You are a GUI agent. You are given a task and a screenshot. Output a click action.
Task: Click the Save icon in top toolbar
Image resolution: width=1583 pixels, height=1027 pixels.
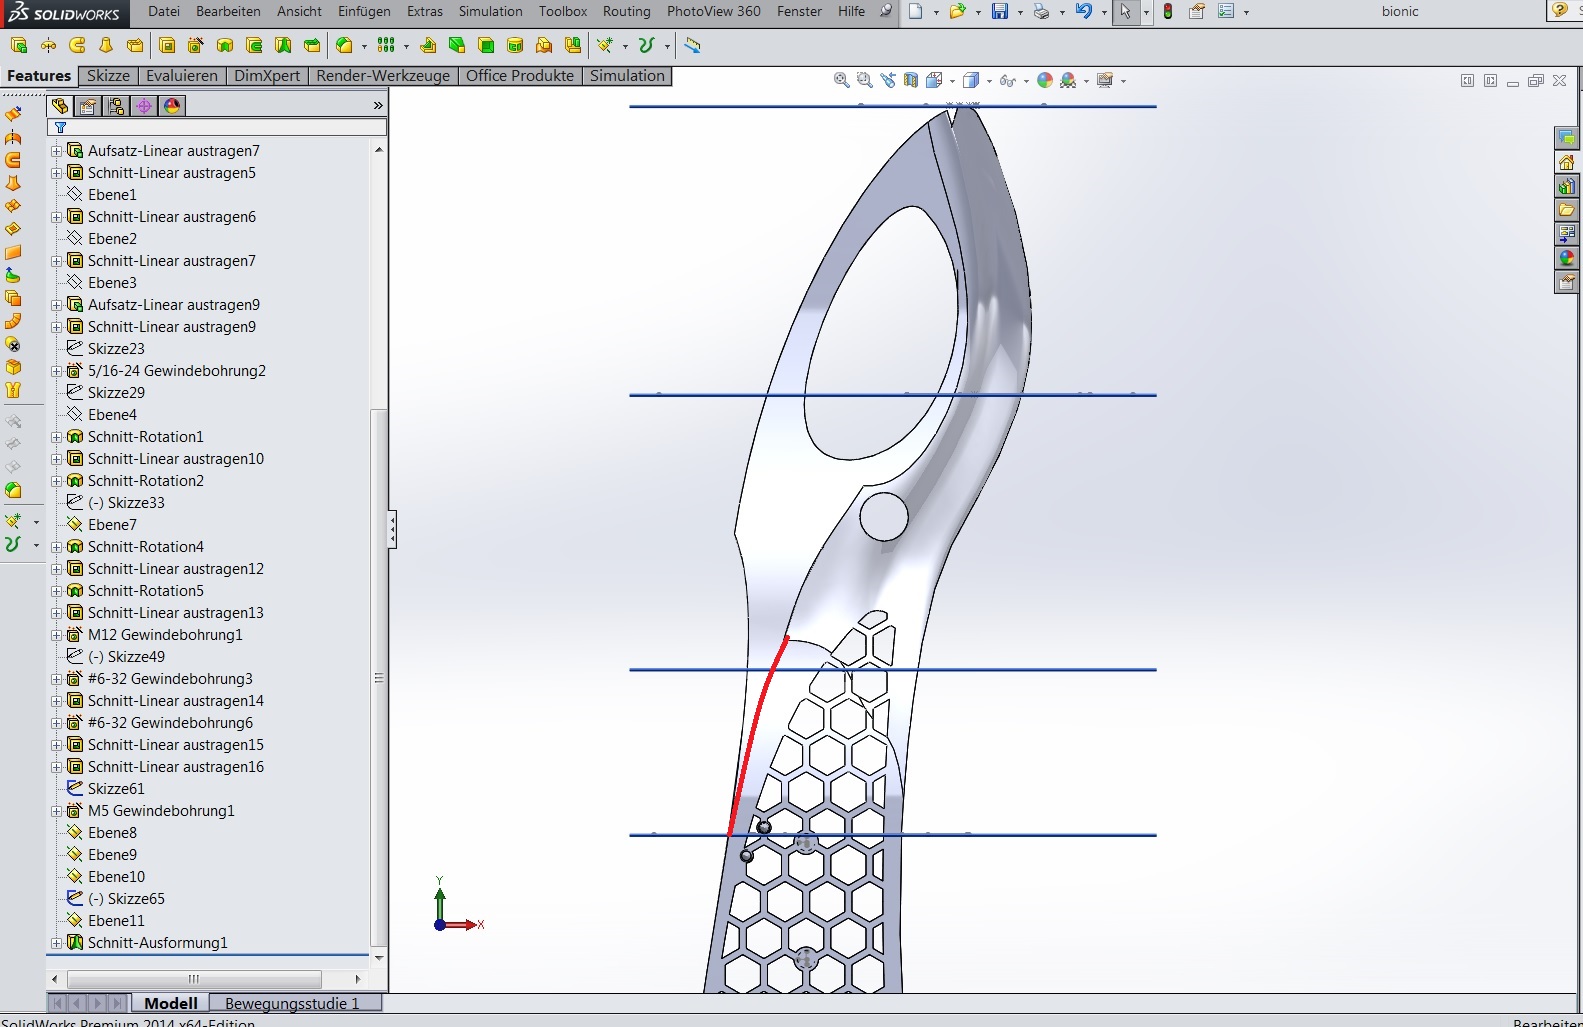[x=1000, y=12]
